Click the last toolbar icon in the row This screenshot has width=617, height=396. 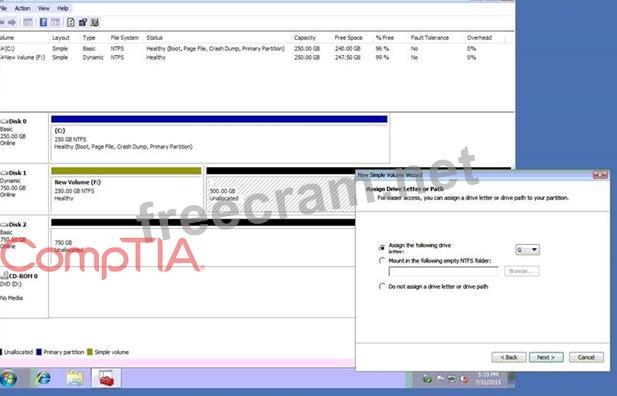click(94, 22)
